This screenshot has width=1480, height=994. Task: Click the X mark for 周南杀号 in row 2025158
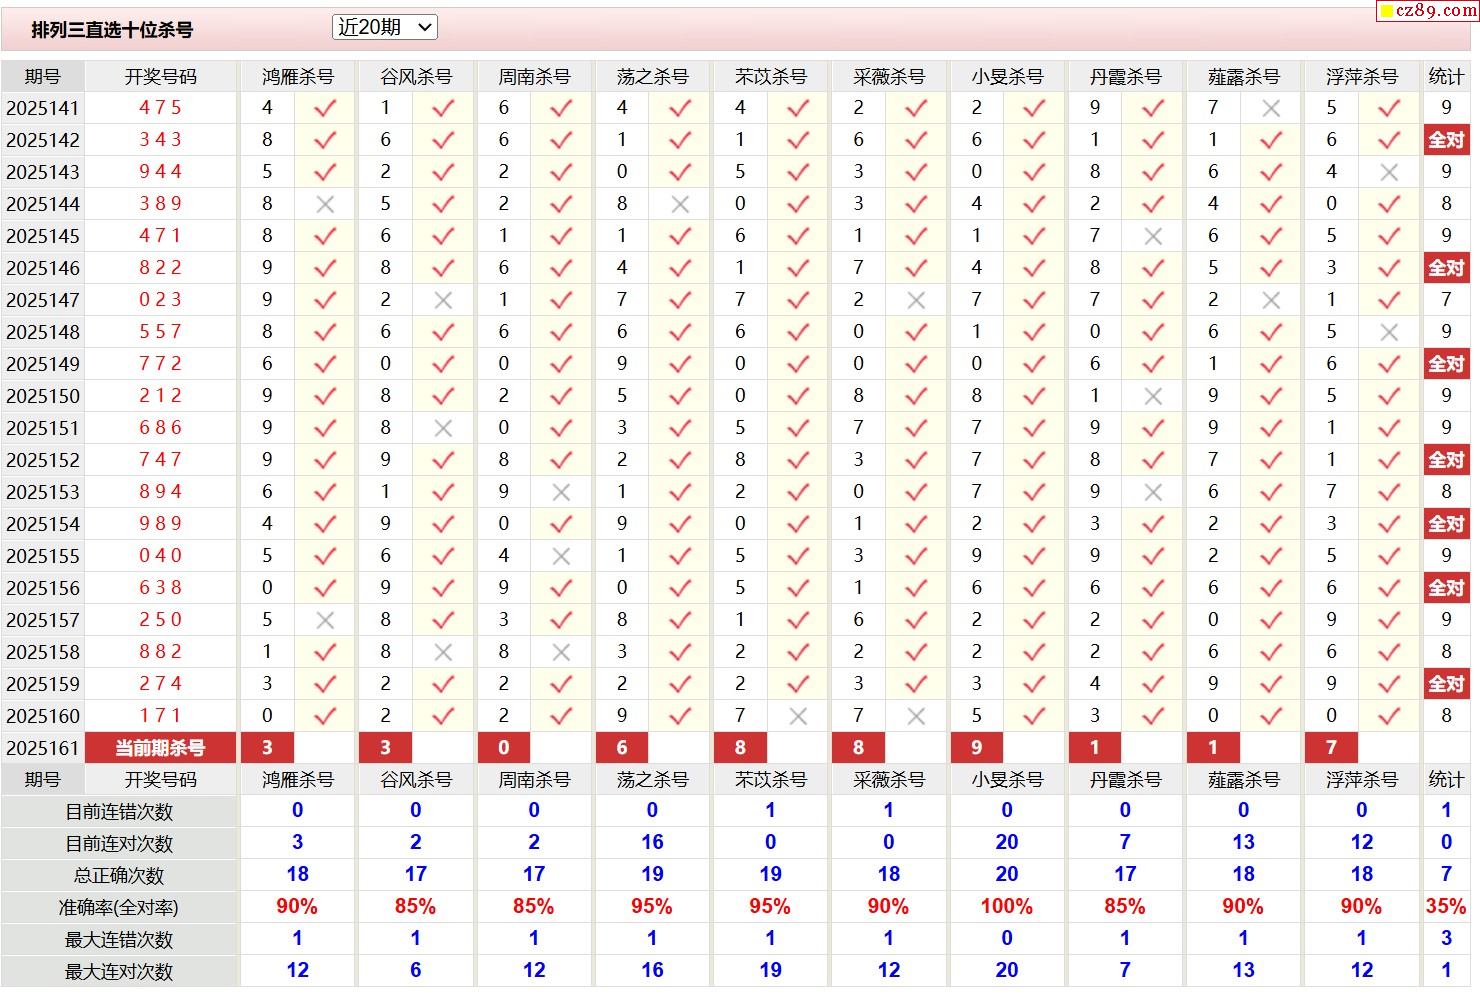561,652
